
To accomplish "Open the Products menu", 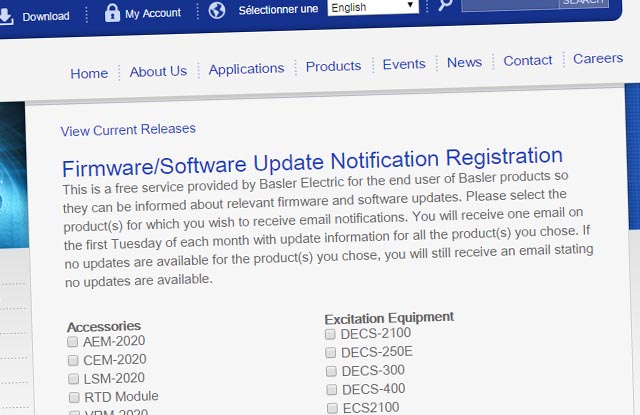I will (x=333, y=66).
